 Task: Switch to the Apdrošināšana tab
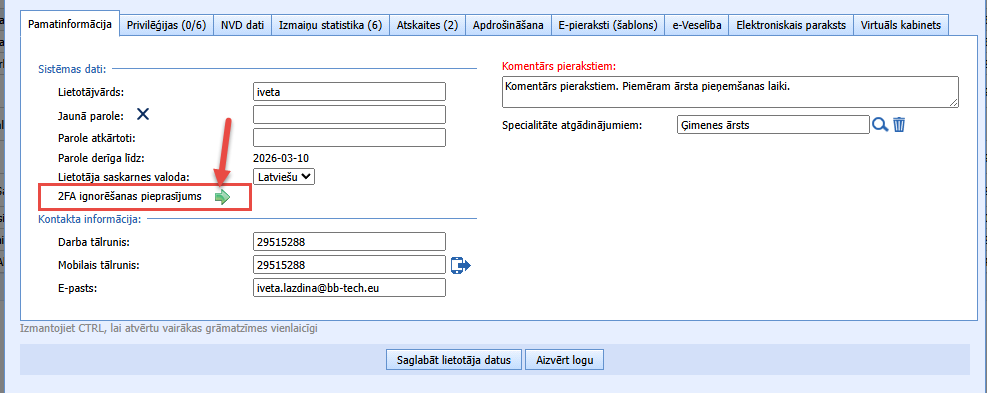click(x=508, y=25)
